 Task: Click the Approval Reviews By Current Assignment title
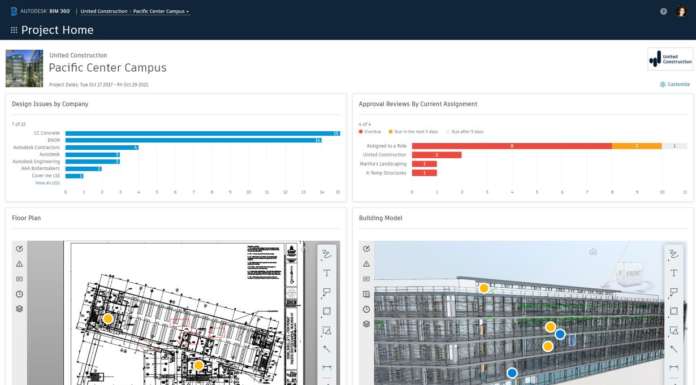point(418,104)
